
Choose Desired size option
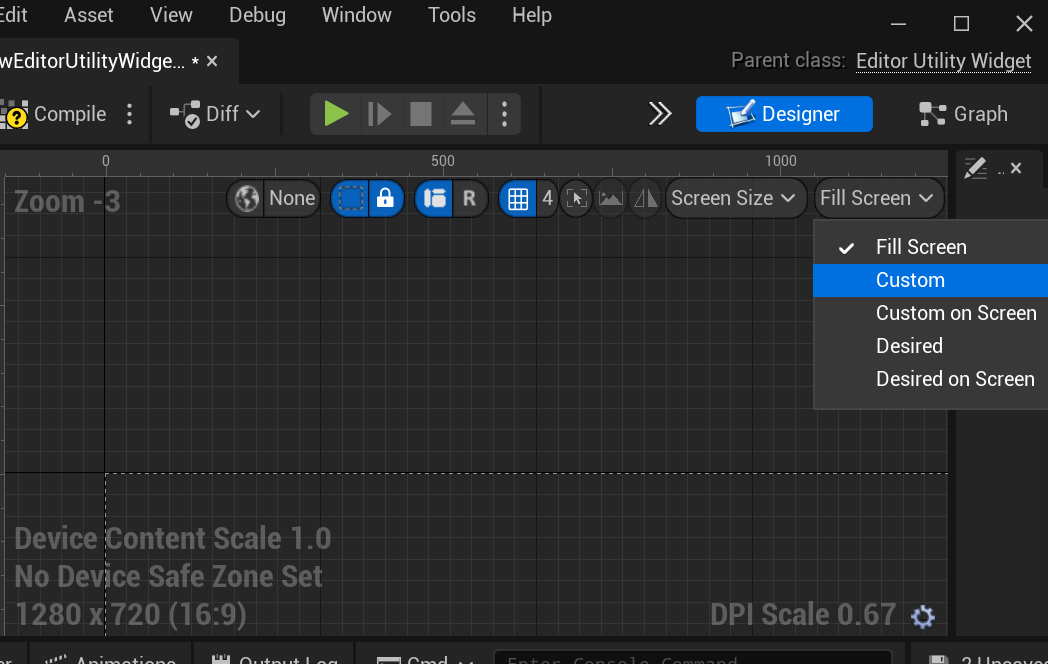[x=930, y=346]
